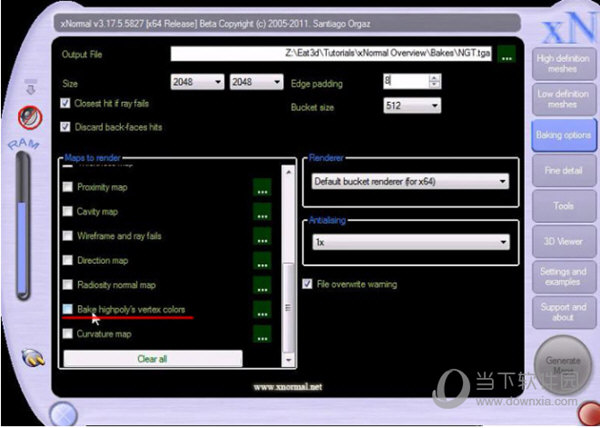Check Bake highpoly's vertex colors
The image size is (600, 428).
[x=68, y=309]
